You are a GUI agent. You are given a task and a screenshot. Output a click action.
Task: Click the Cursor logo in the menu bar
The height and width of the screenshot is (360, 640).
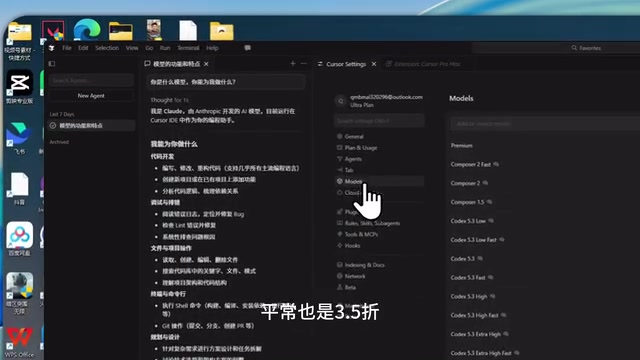tap(51, 48)
